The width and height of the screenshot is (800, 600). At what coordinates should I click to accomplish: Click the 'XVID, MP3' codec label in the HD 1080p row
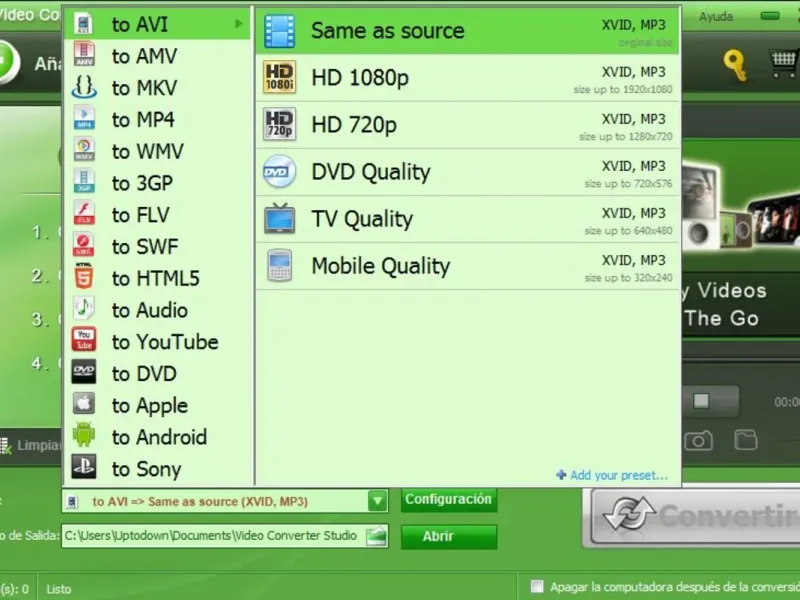coord(634,72)
